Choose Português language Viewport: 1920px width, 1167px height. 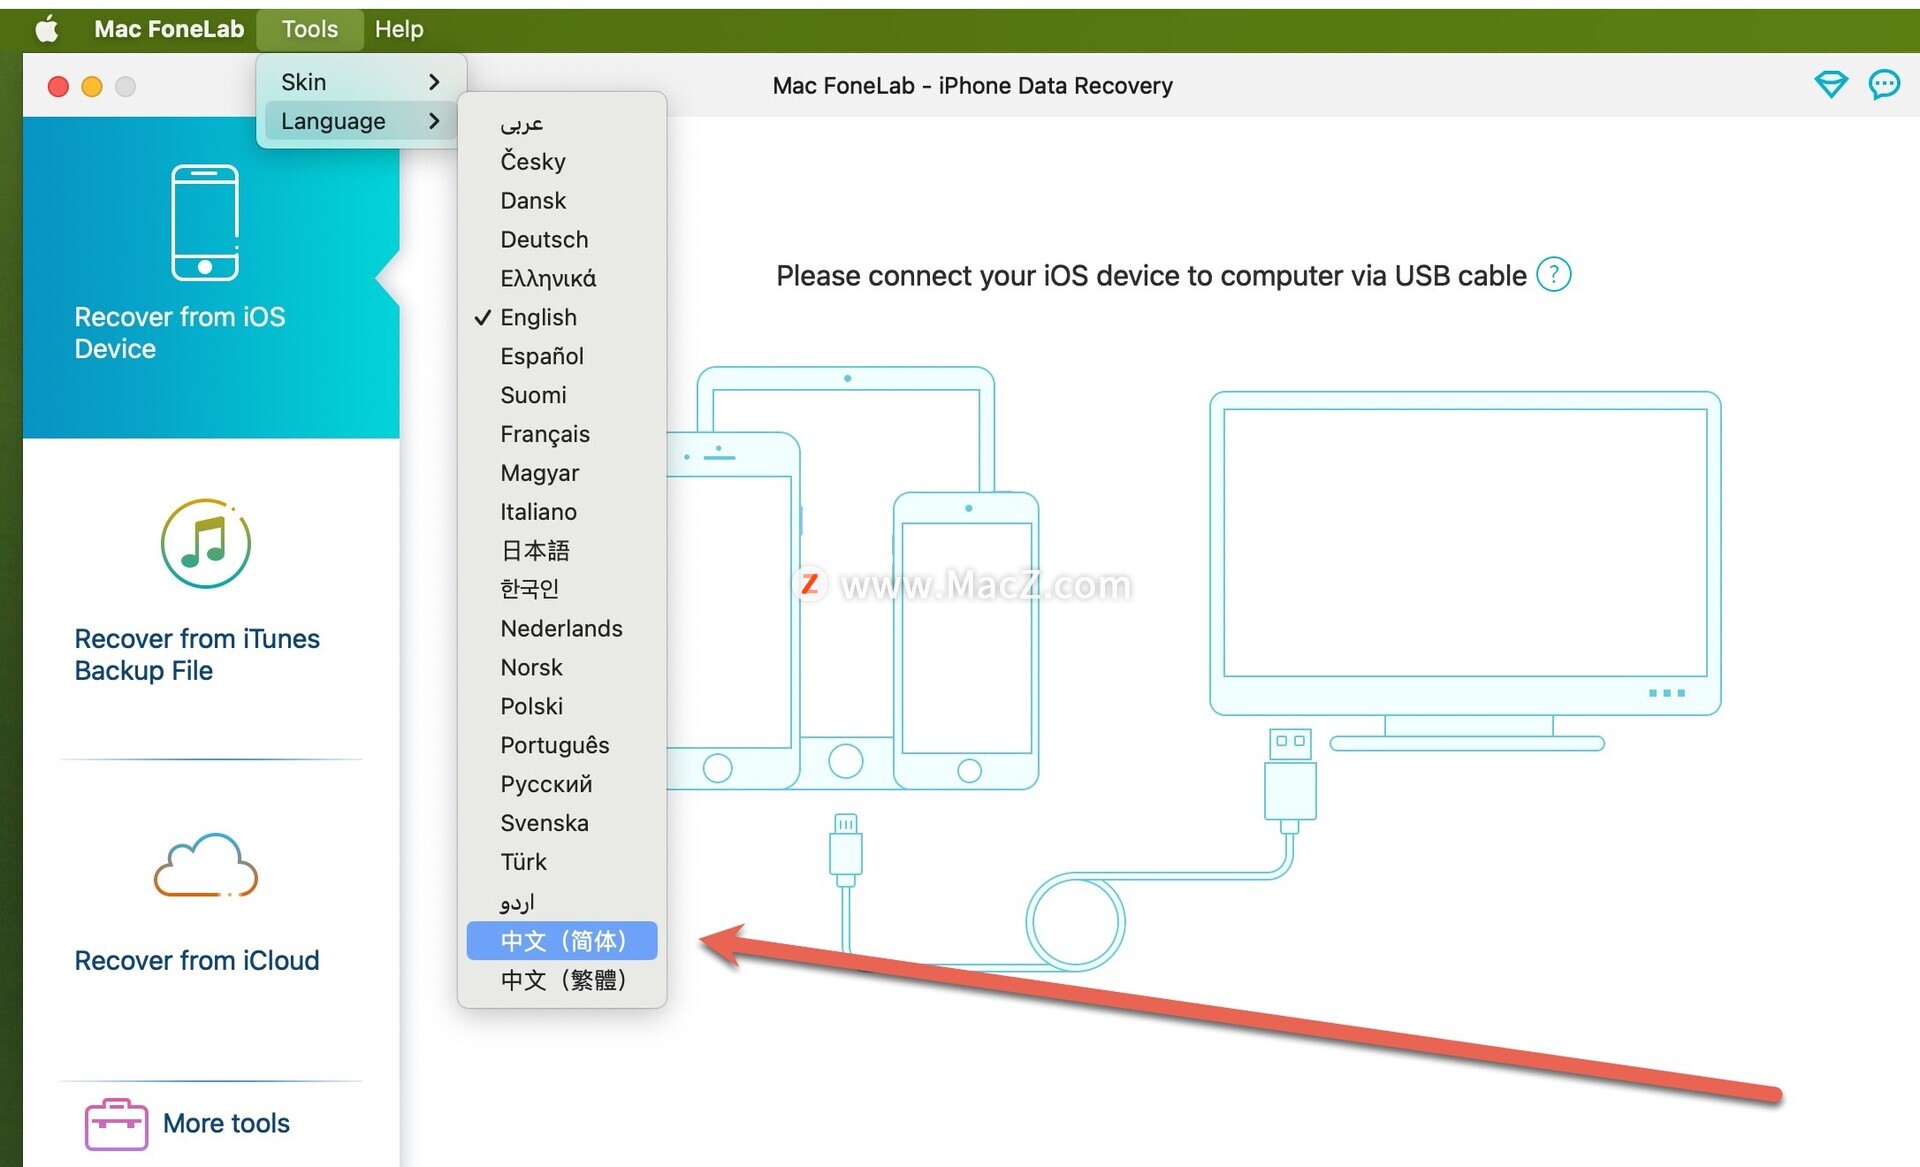(x=562, y=745)
